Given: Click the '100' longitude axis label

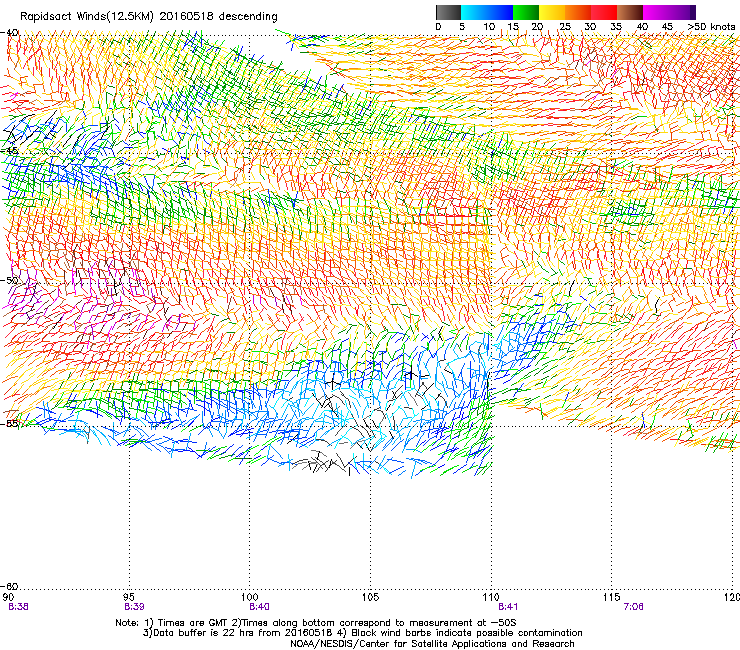Looking at the screenshot, I should coord(250,597).
